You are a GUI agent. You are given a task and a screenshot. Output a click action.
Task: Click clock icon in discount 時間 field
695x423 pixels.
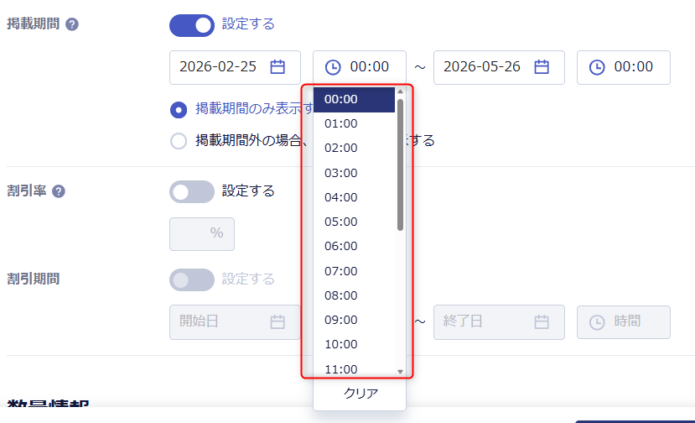(597, 322)
